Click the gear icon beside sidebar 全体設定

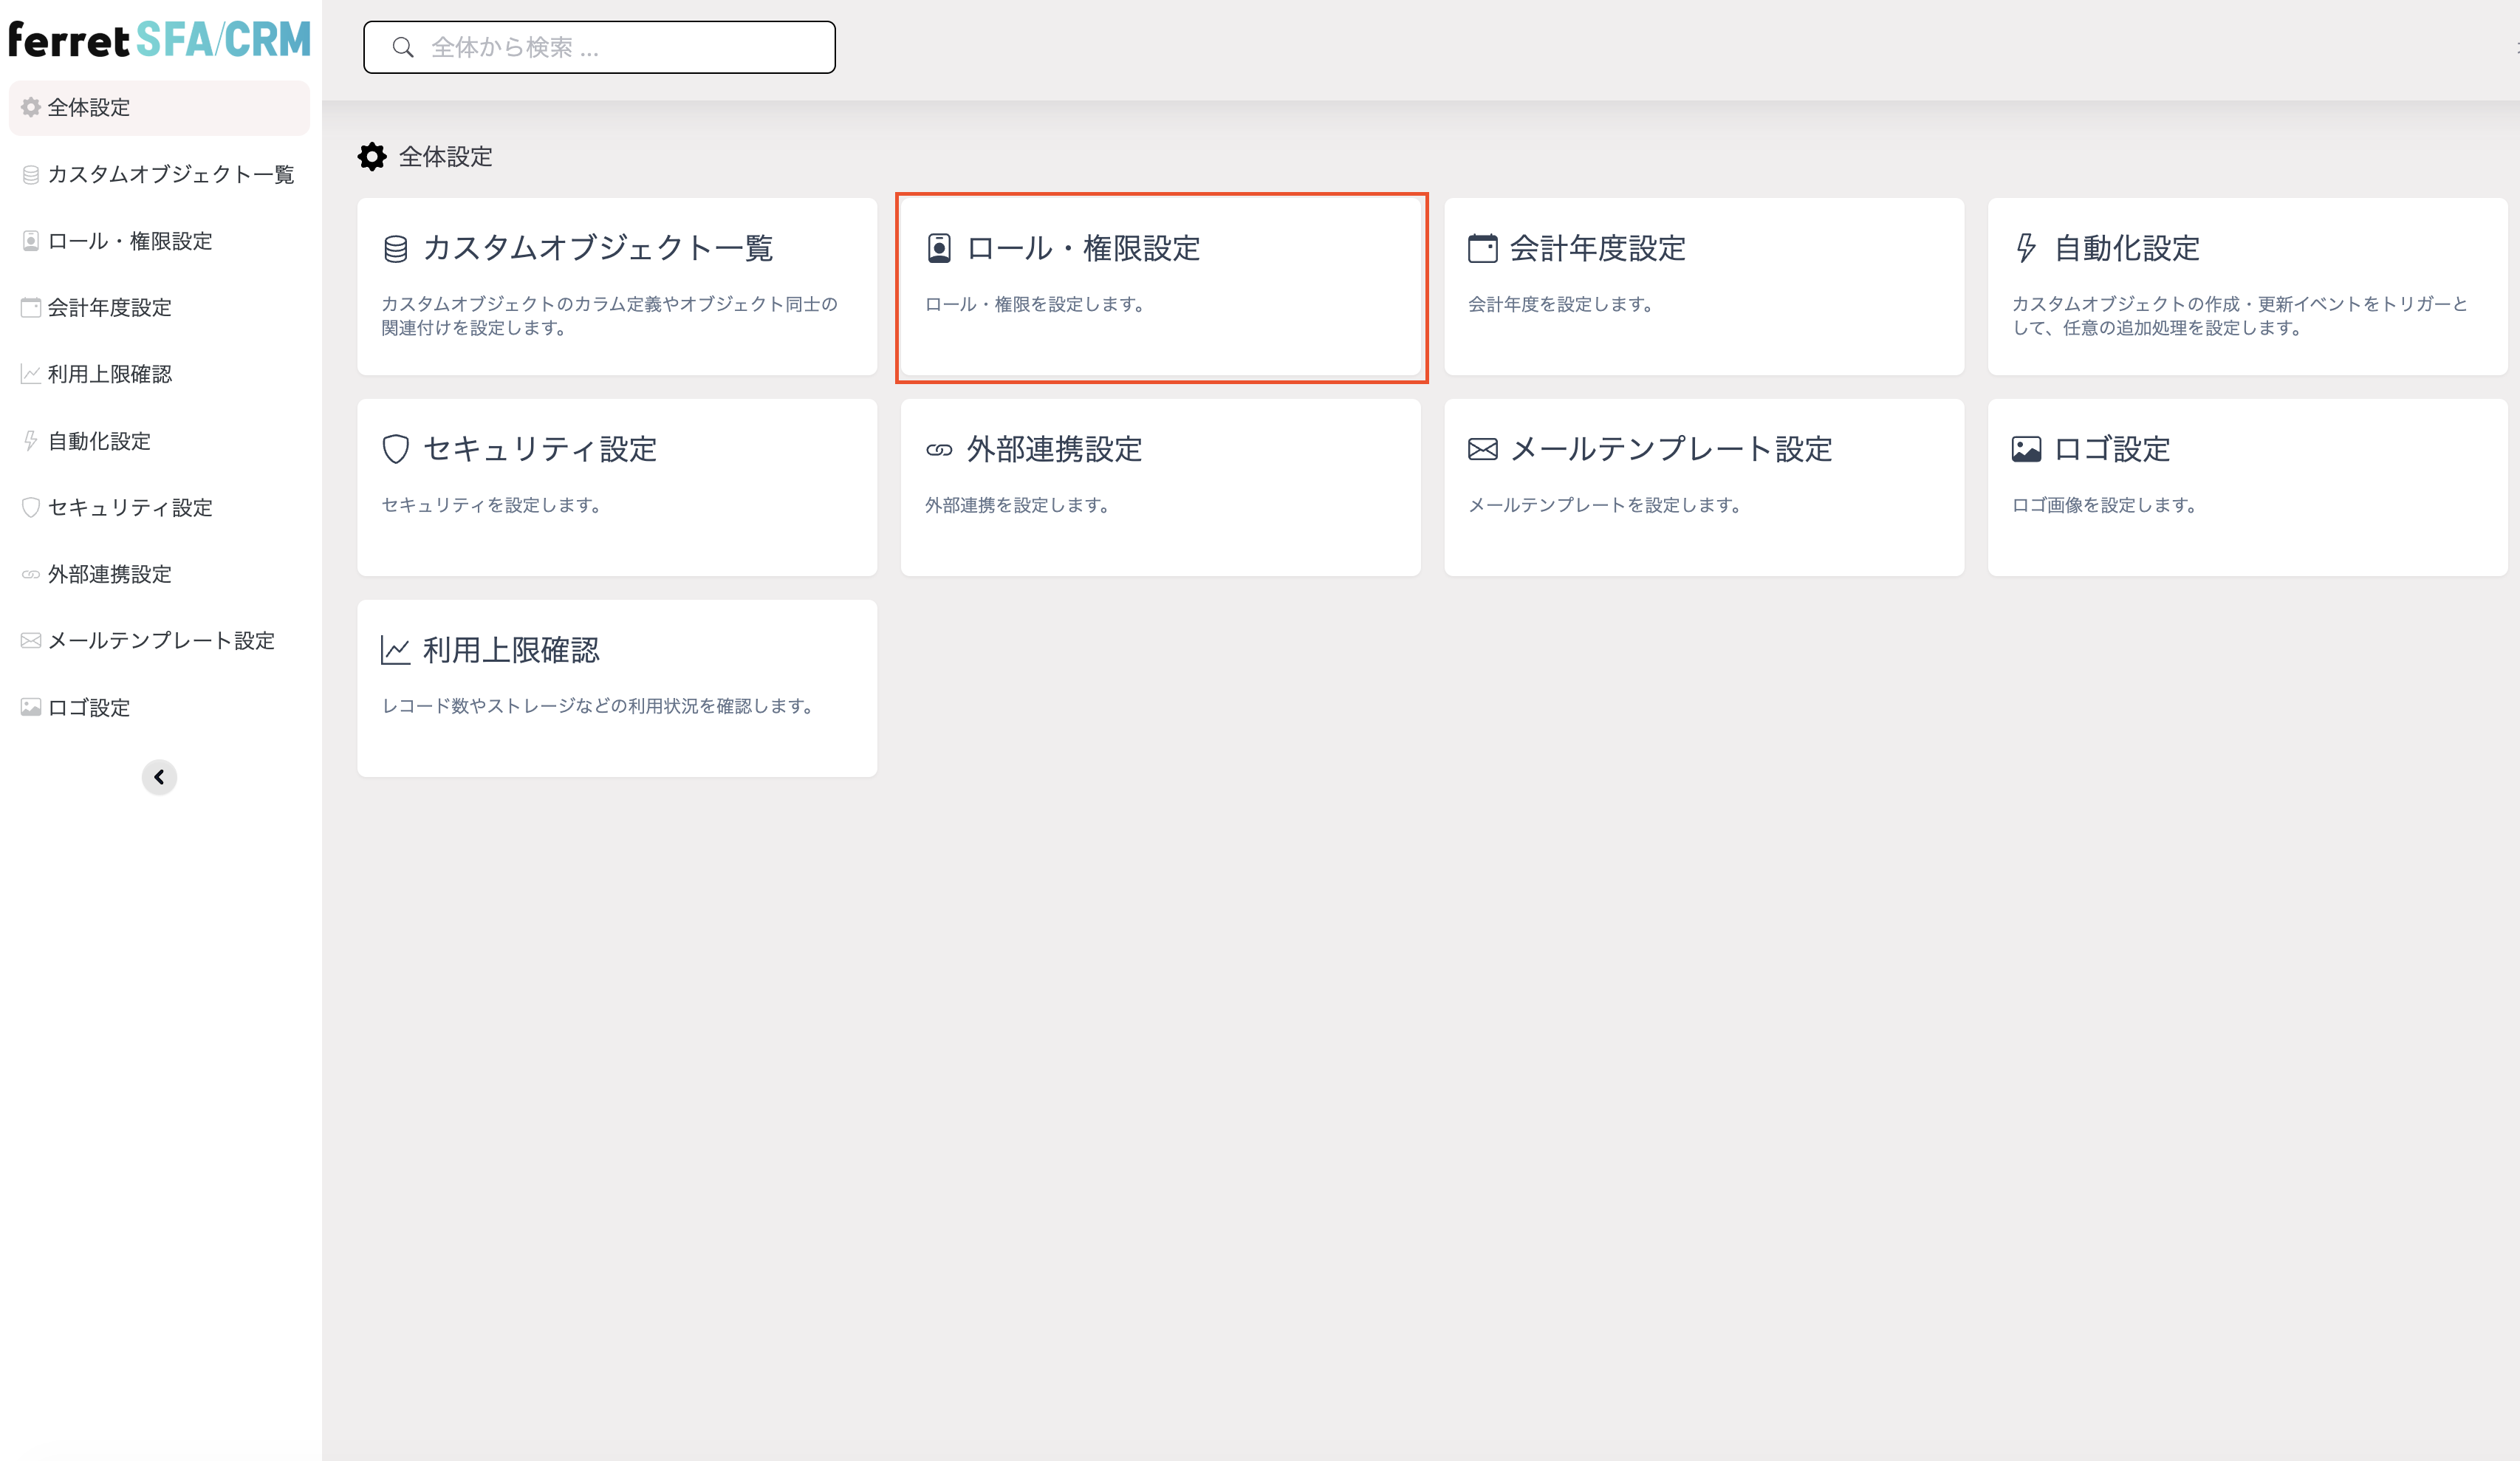tap(31, 107)
